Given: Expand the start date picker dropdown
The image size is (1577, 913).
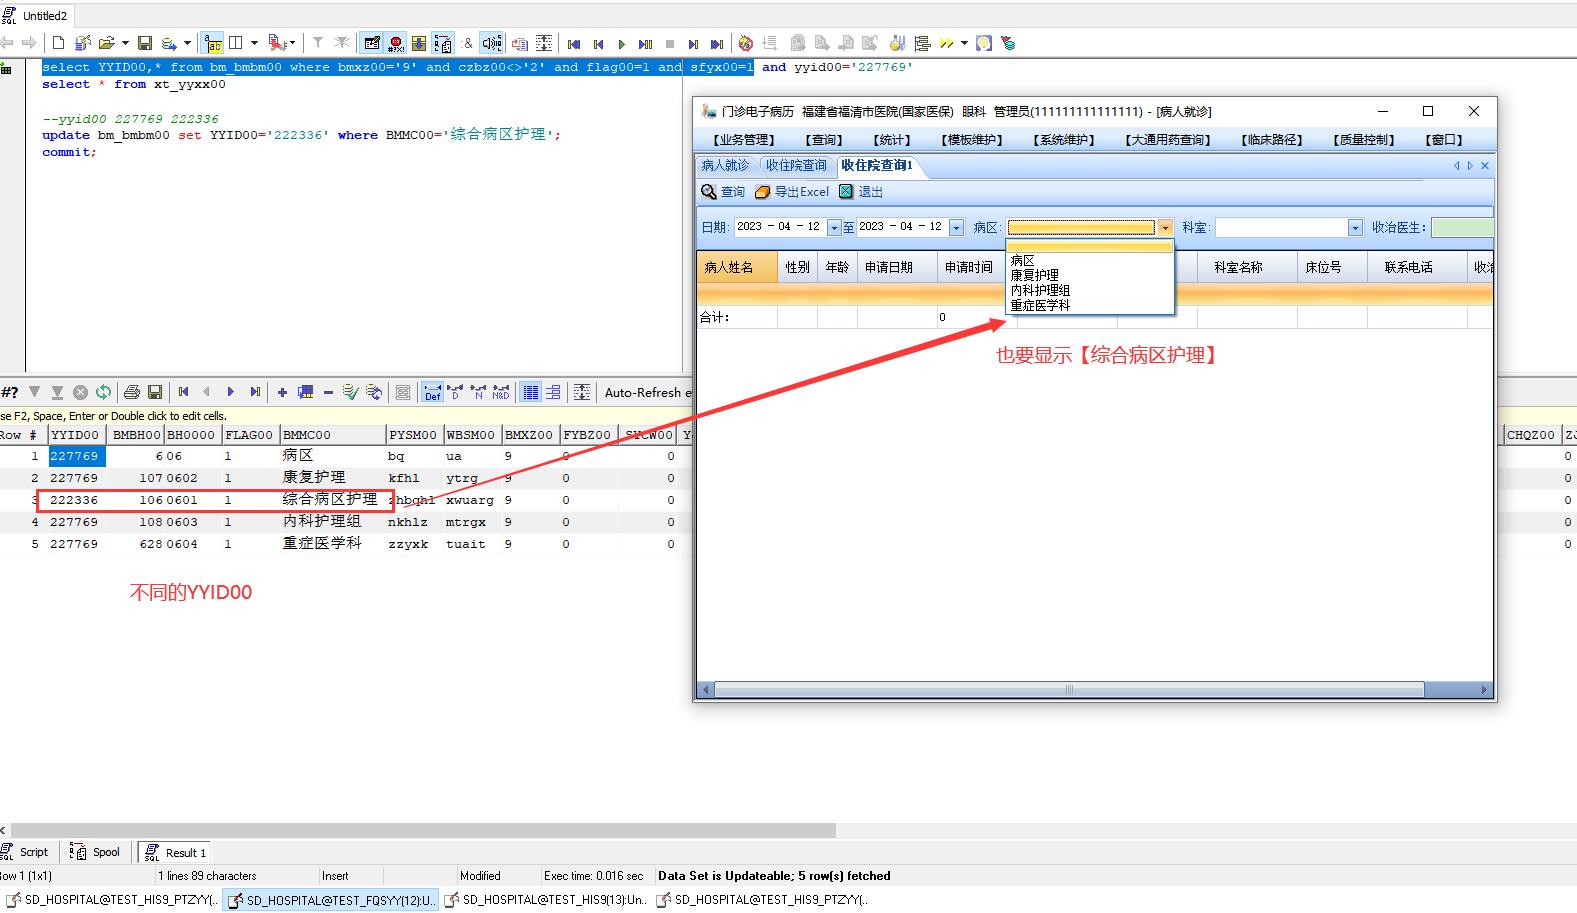Looking at the screenshot, I should 834,228.
